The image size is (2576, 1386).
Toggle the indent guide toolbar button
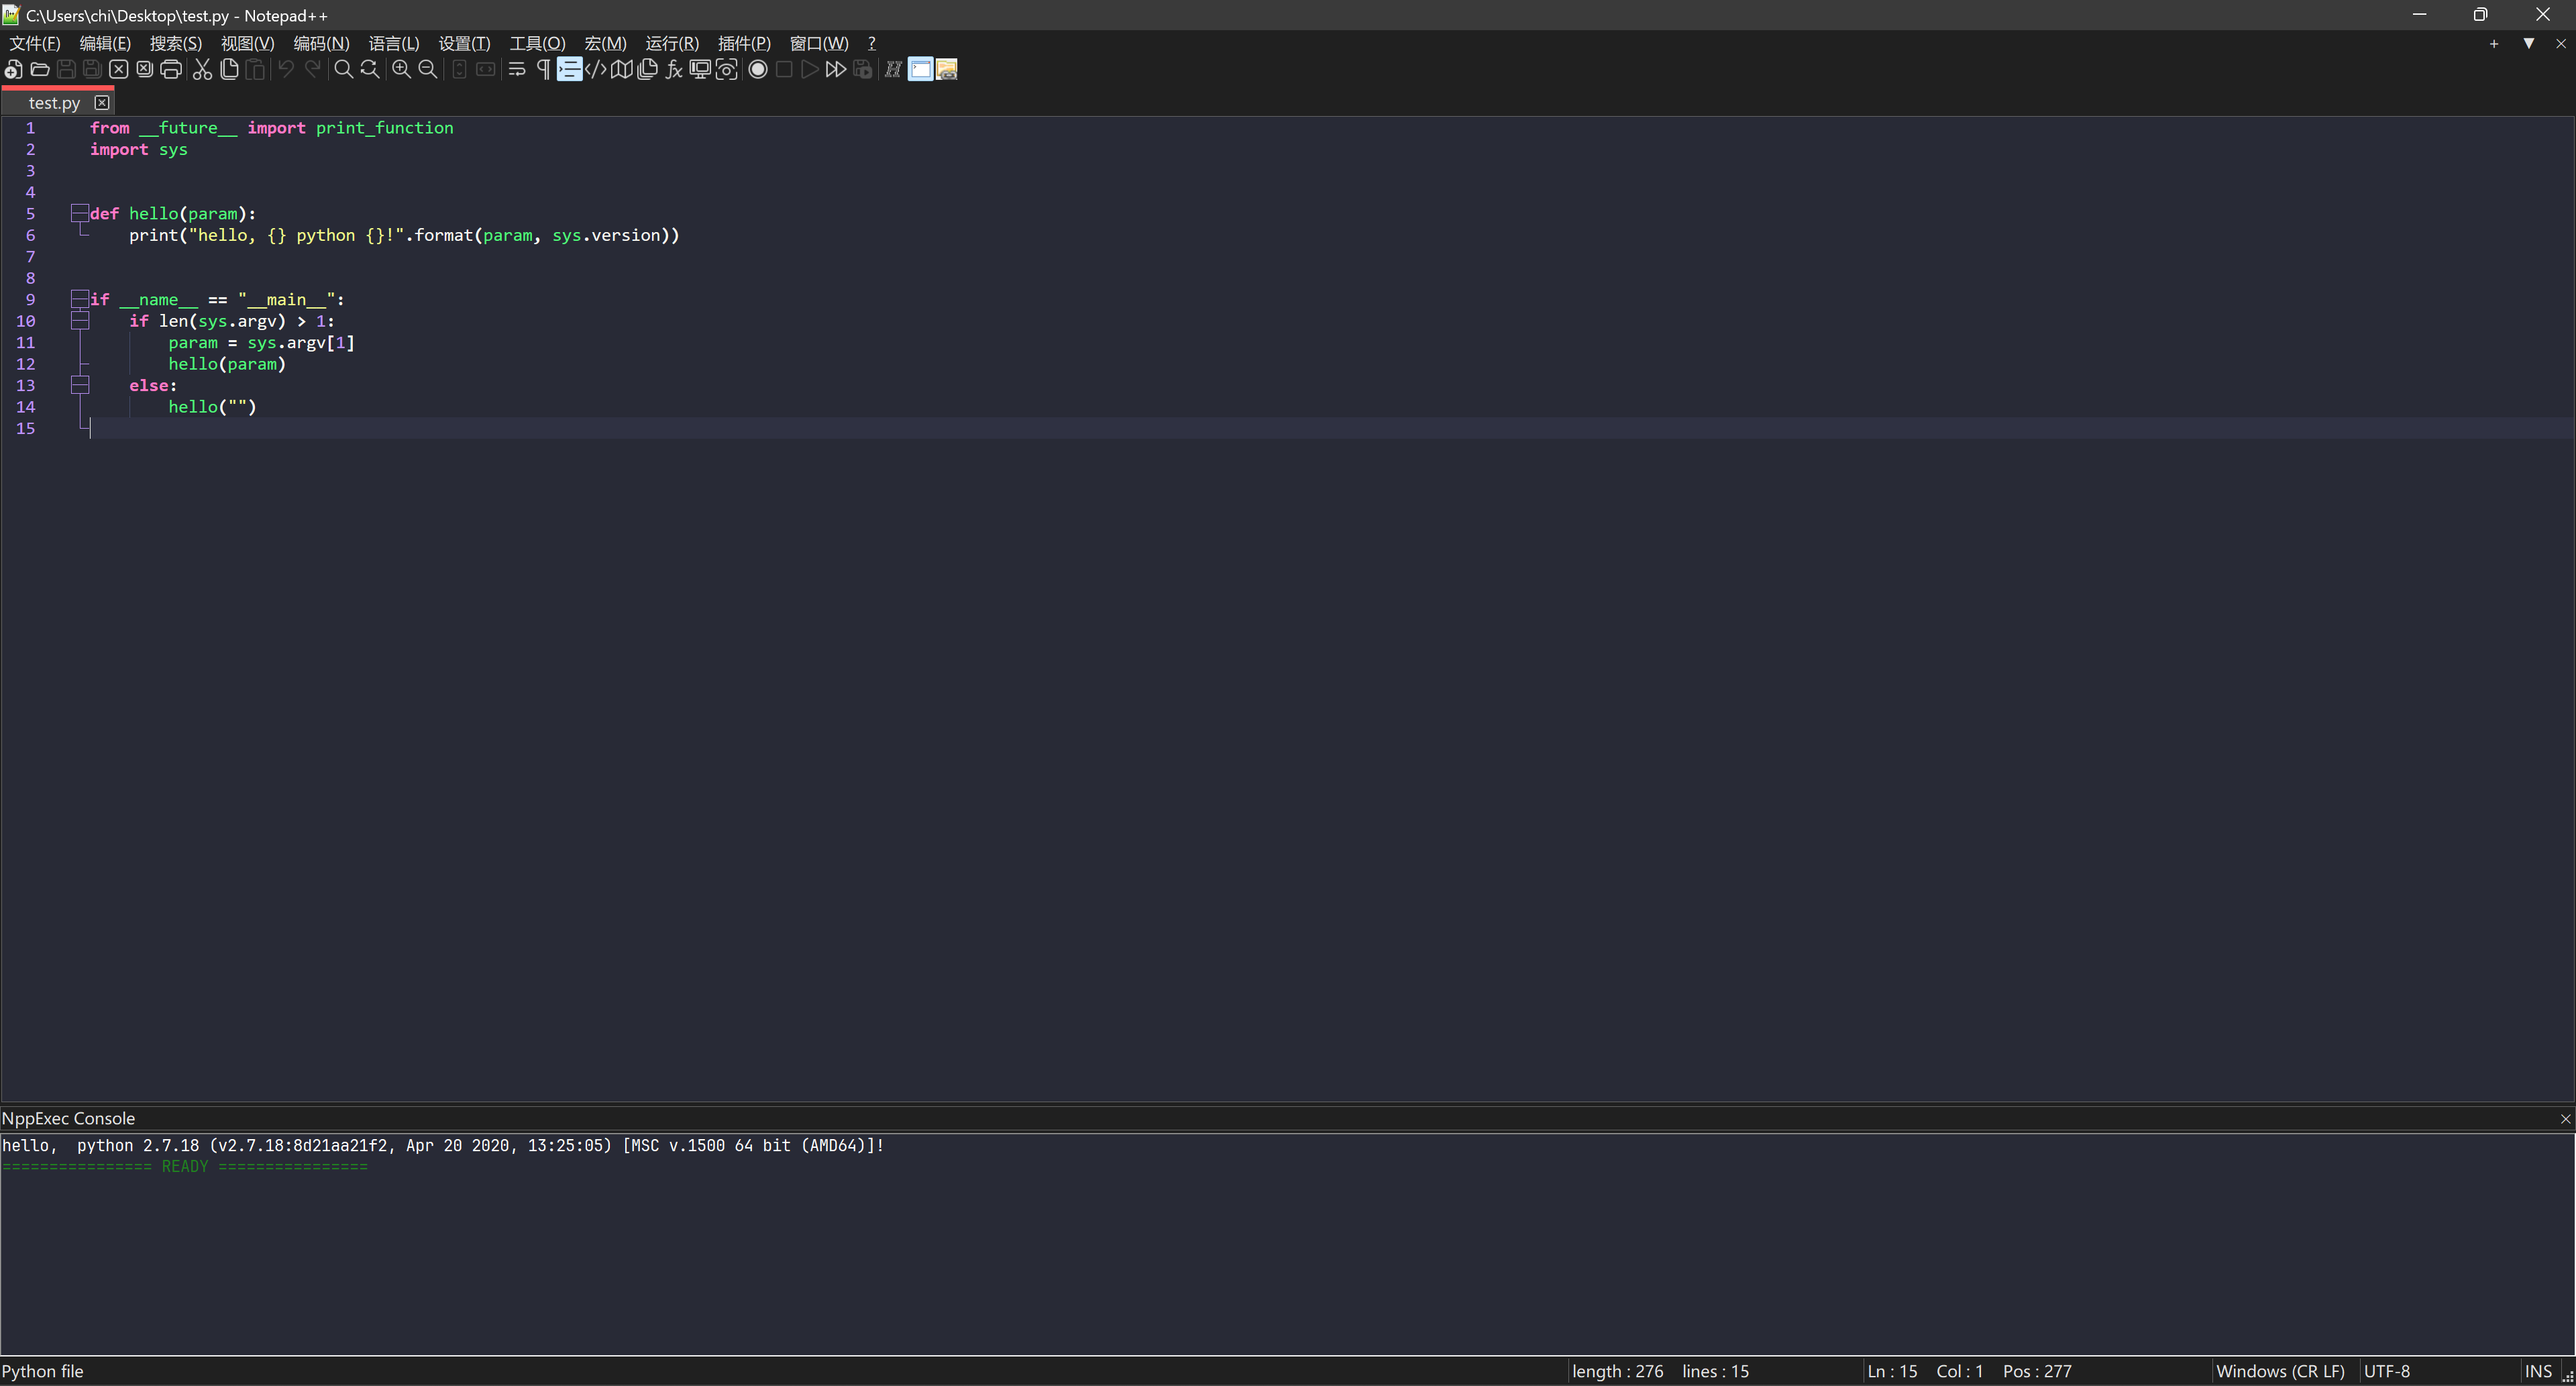(569, 69)
